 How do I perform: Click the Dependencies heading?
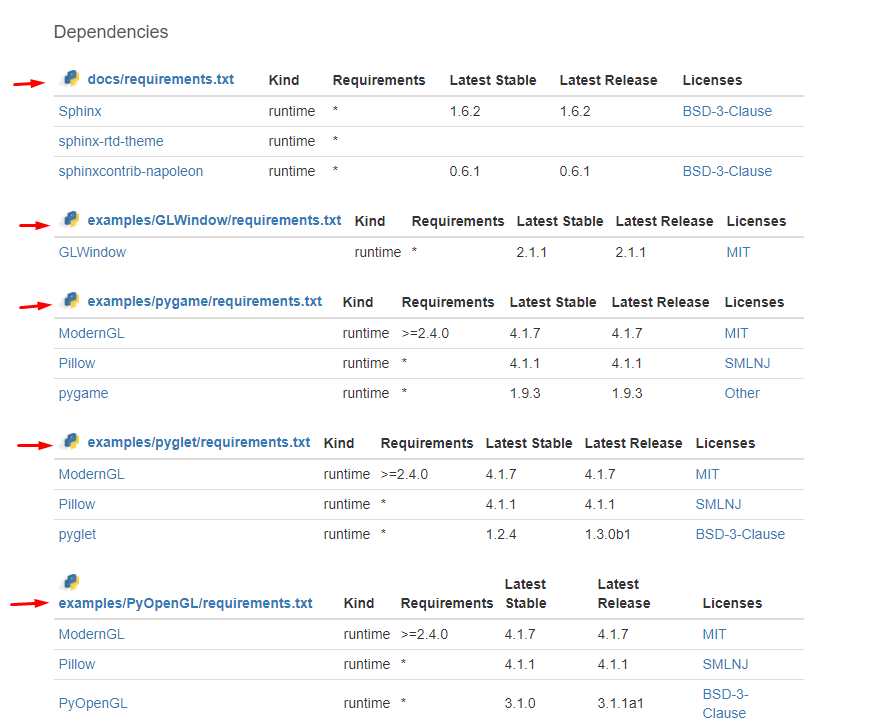pos(111,32)
